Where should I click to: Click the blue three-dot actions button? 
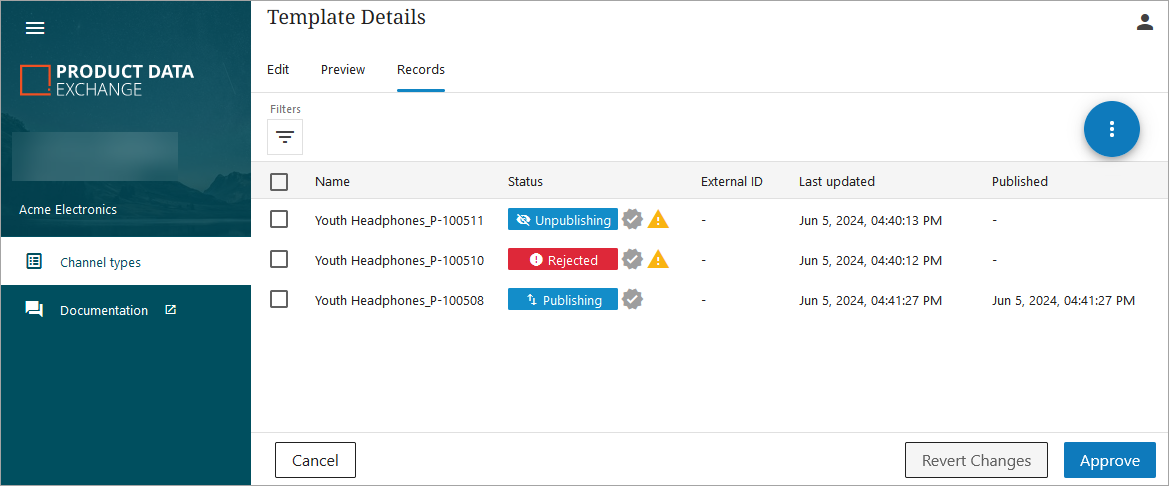pos(1111,129)
